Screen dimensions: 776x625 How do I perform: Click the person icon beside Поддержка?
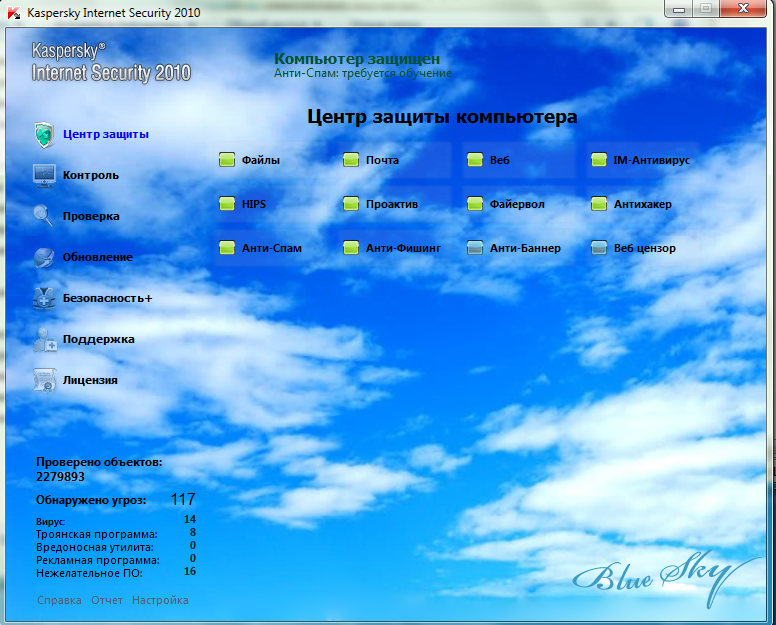pos(45,339)
